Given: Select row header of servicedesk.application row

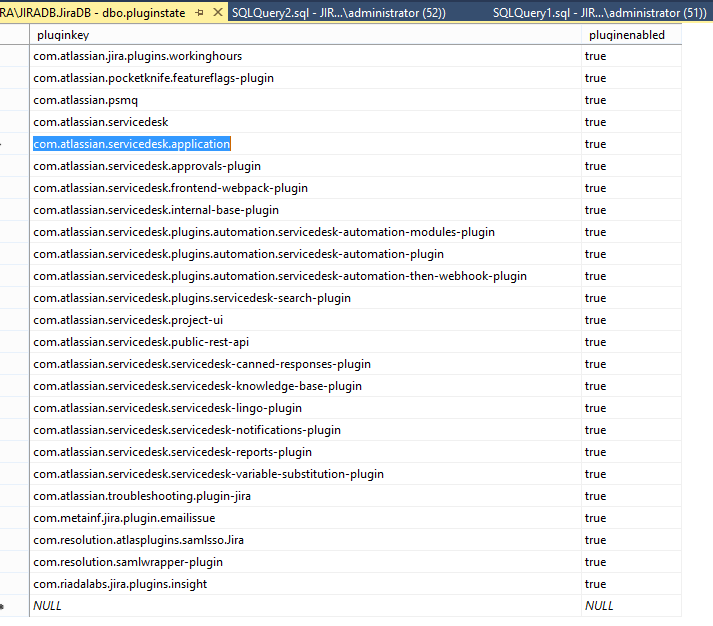Looking at the screenshot, I should tap(15, 144).
